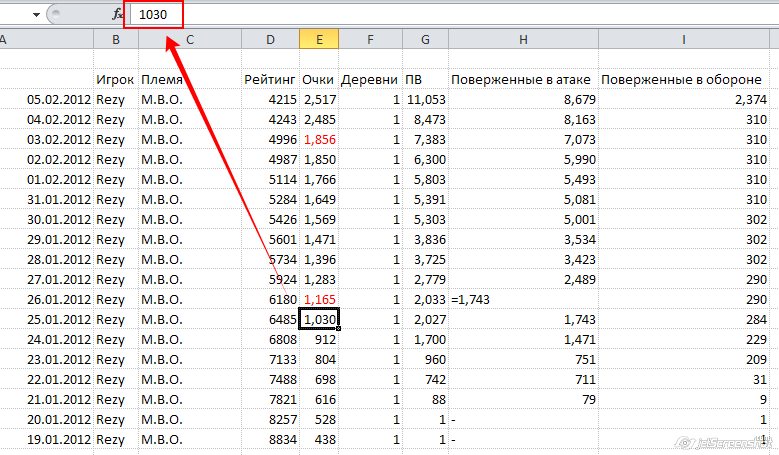Select points cell 2,517
Image resolution: width=779 pixels, height=455 pixels.
pos(319,99)
